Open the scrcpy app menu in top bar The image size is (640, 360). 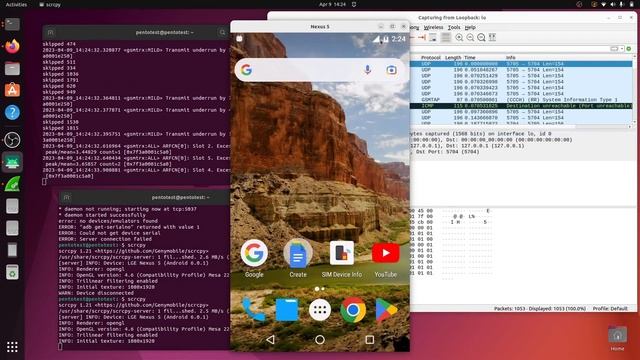coord(50,4)
